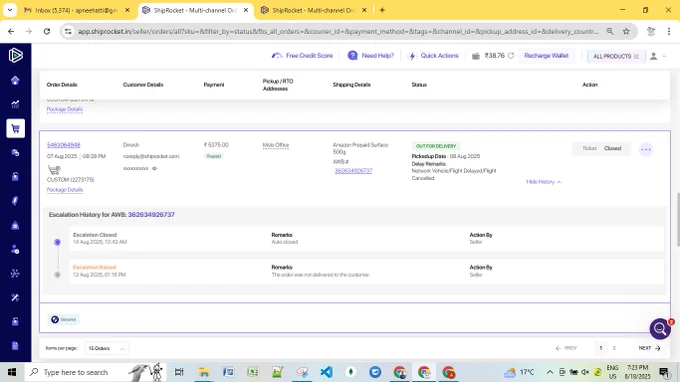Click the browser address bar
The height and width of the screenshot is (382, 680).
[338, 31]
